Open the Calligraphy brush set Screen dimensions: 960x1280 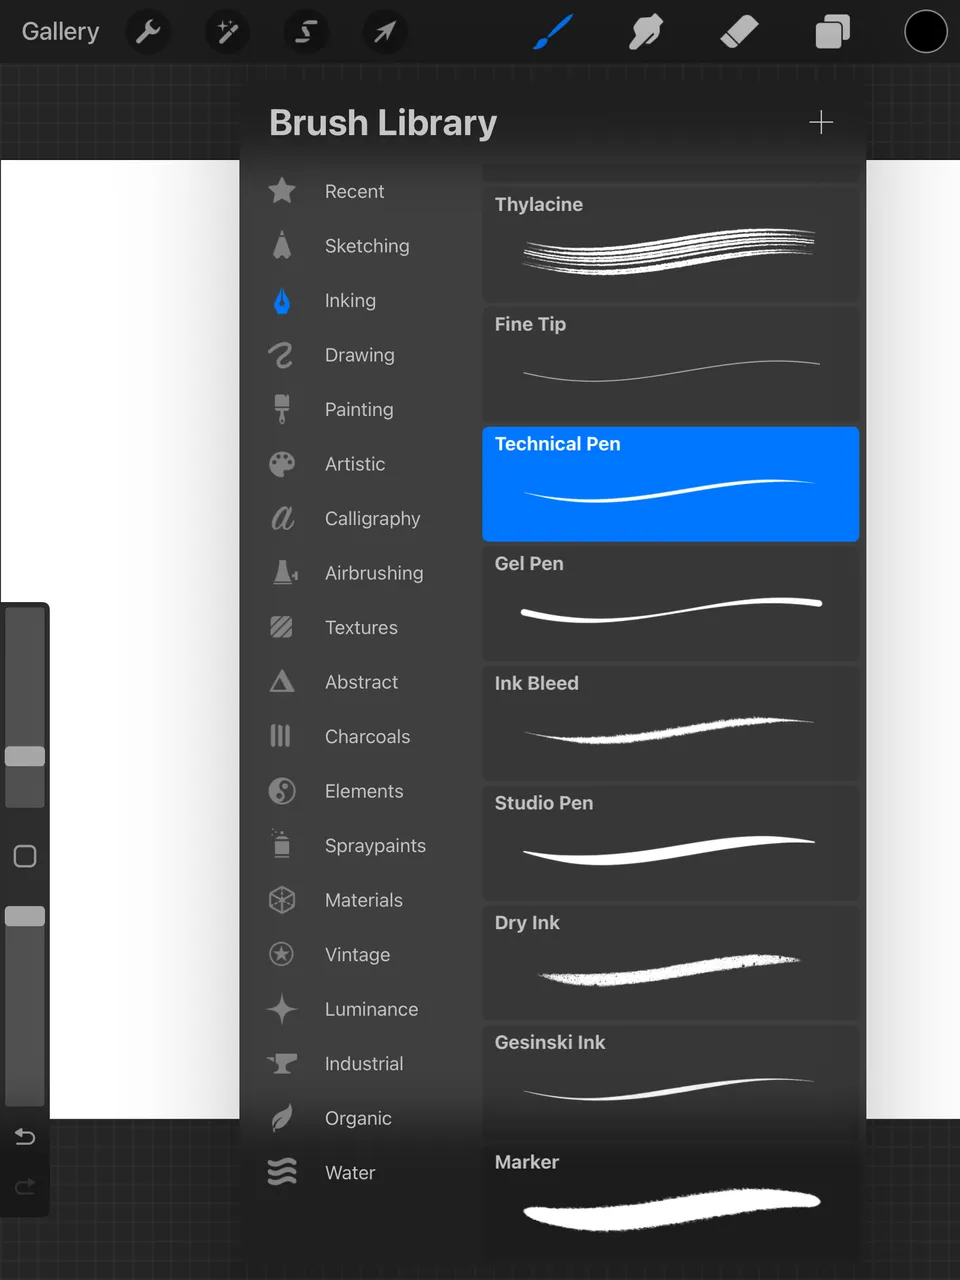coord(361,518)
